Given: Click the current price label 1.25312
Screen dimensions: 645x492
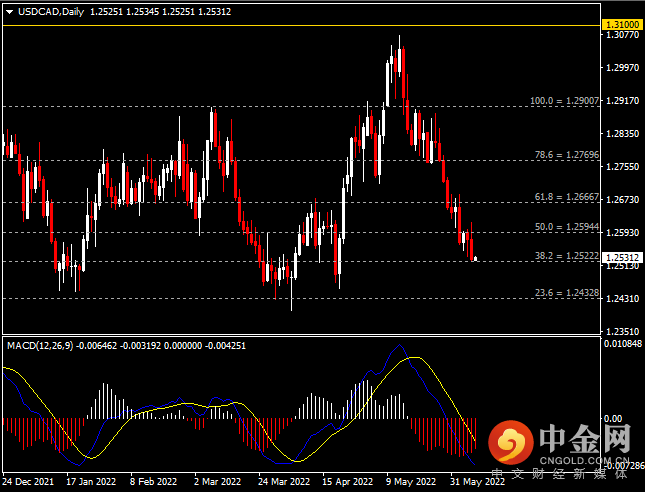Looking at the screenshot, I should (x=623, y=258).
